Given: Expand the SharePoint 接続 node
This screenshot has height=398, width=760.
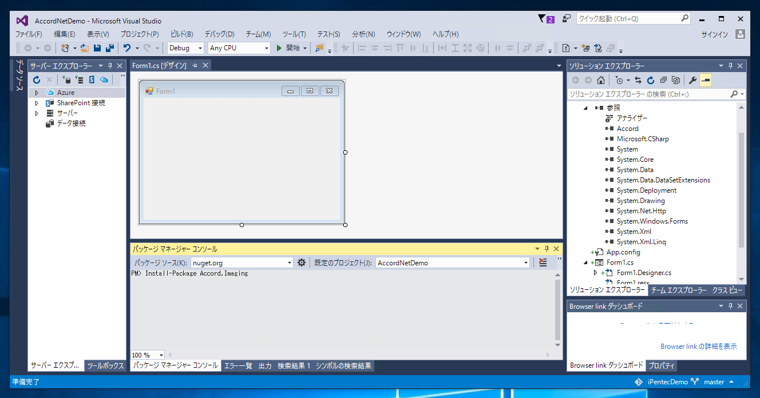Looking at the screenshot, I should pos(36,103).
